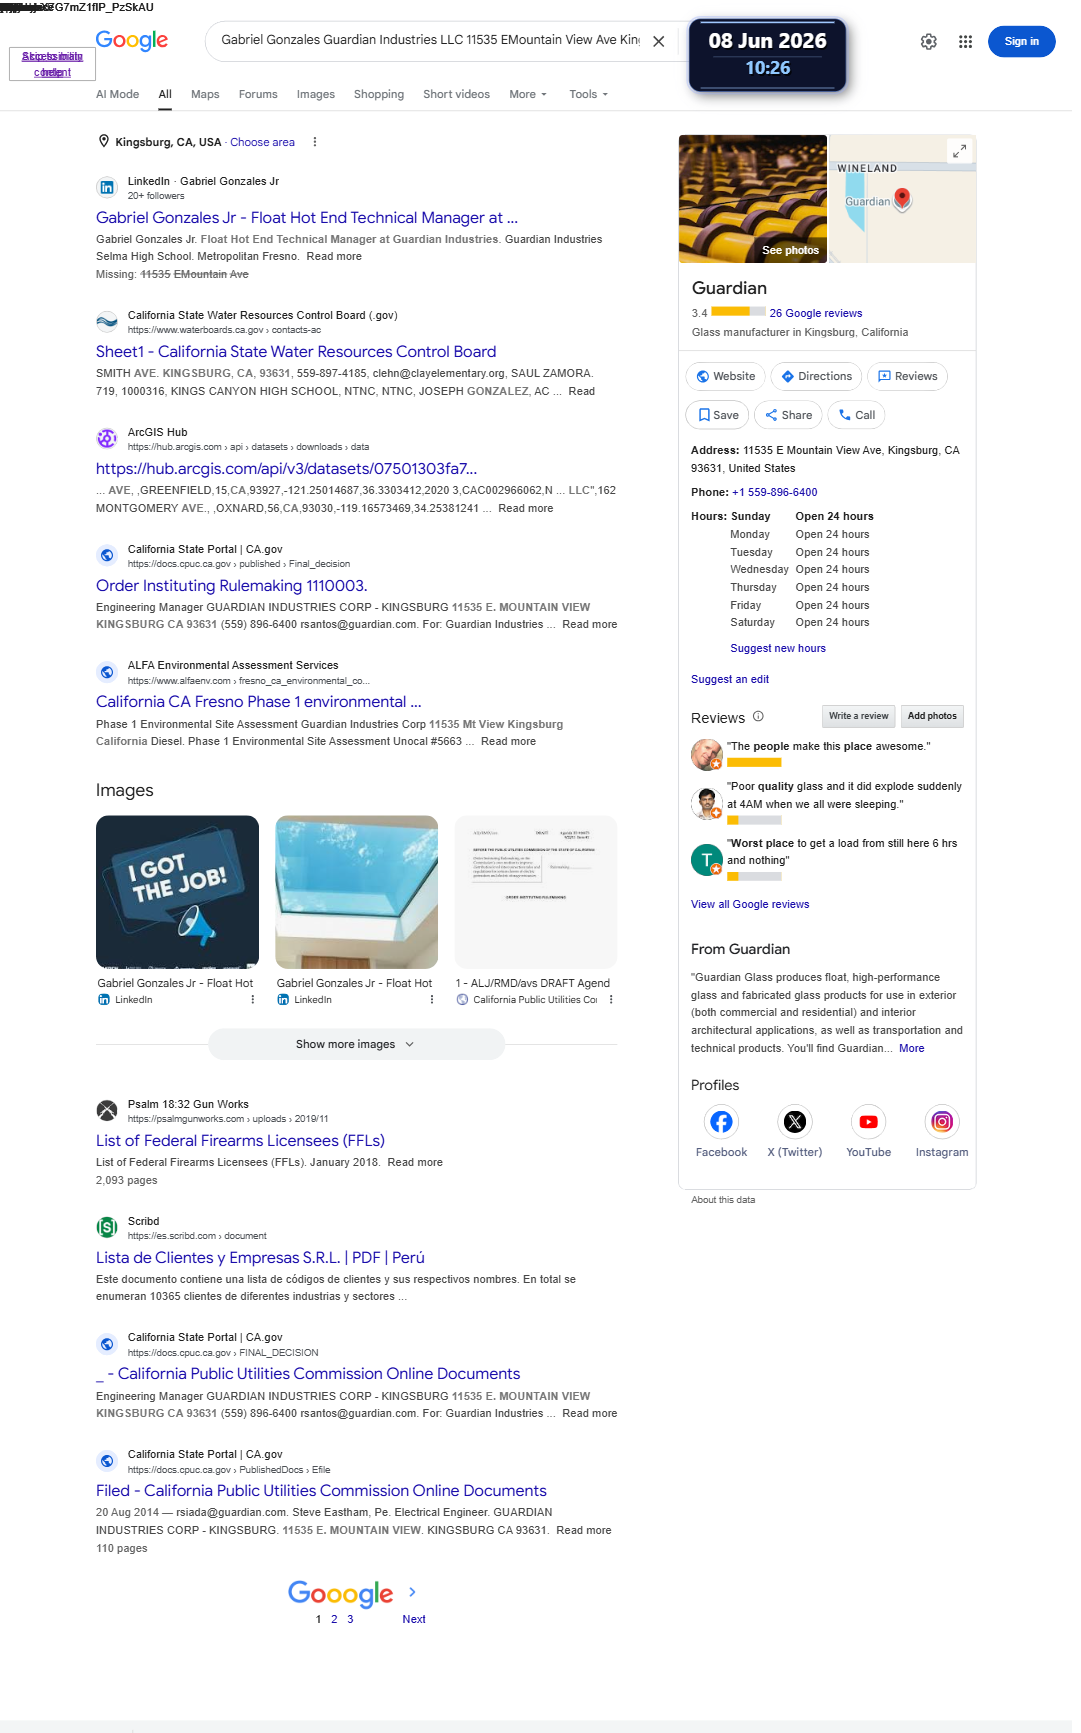Call Guardian via Call button
1081x1733 pixels.
pyautogui.click(x=857, y=415)
